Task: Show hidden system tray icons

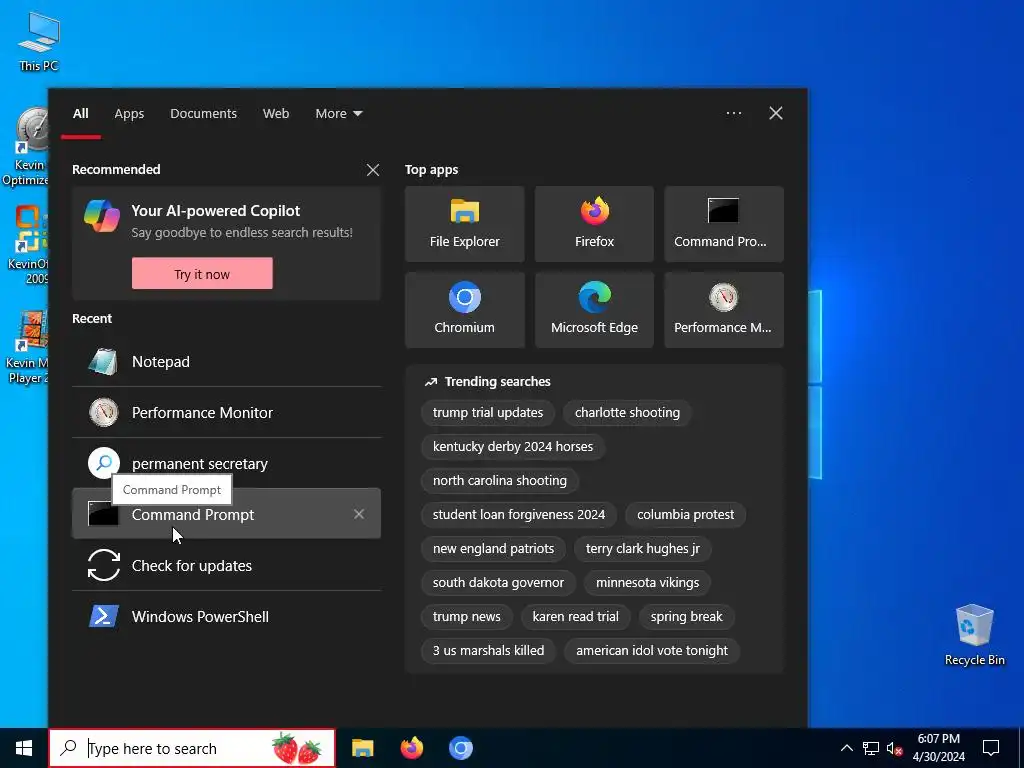Action: click(x=846, y=748)
